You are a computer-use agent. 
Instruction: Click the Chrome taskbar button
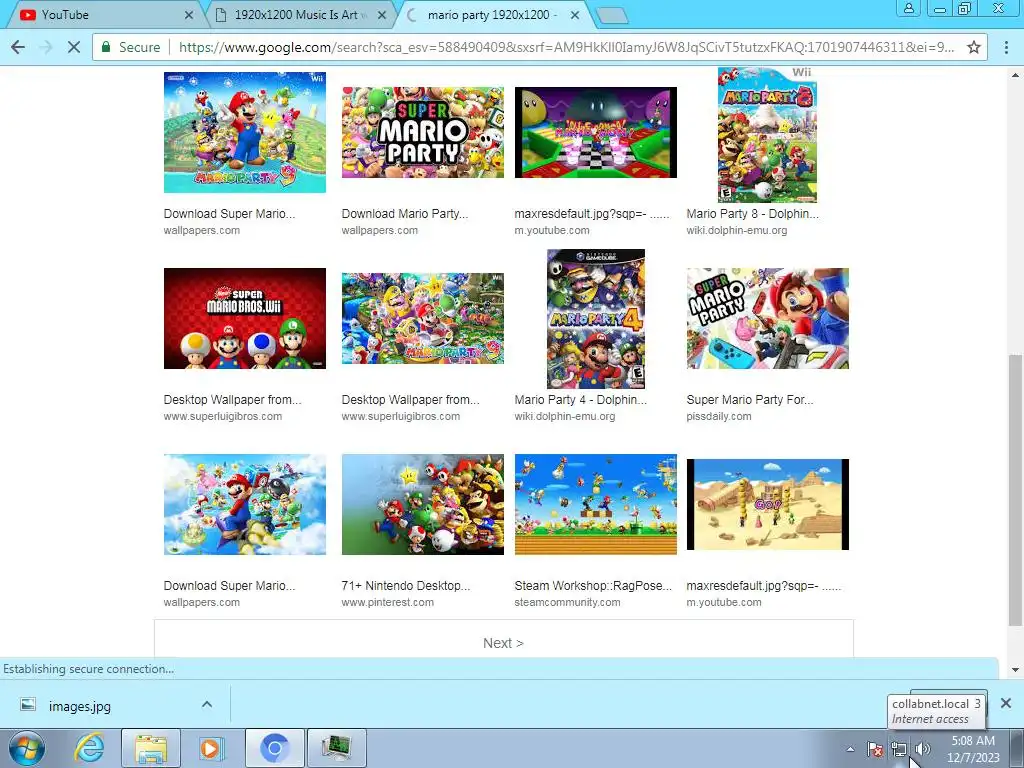point(274,748)
